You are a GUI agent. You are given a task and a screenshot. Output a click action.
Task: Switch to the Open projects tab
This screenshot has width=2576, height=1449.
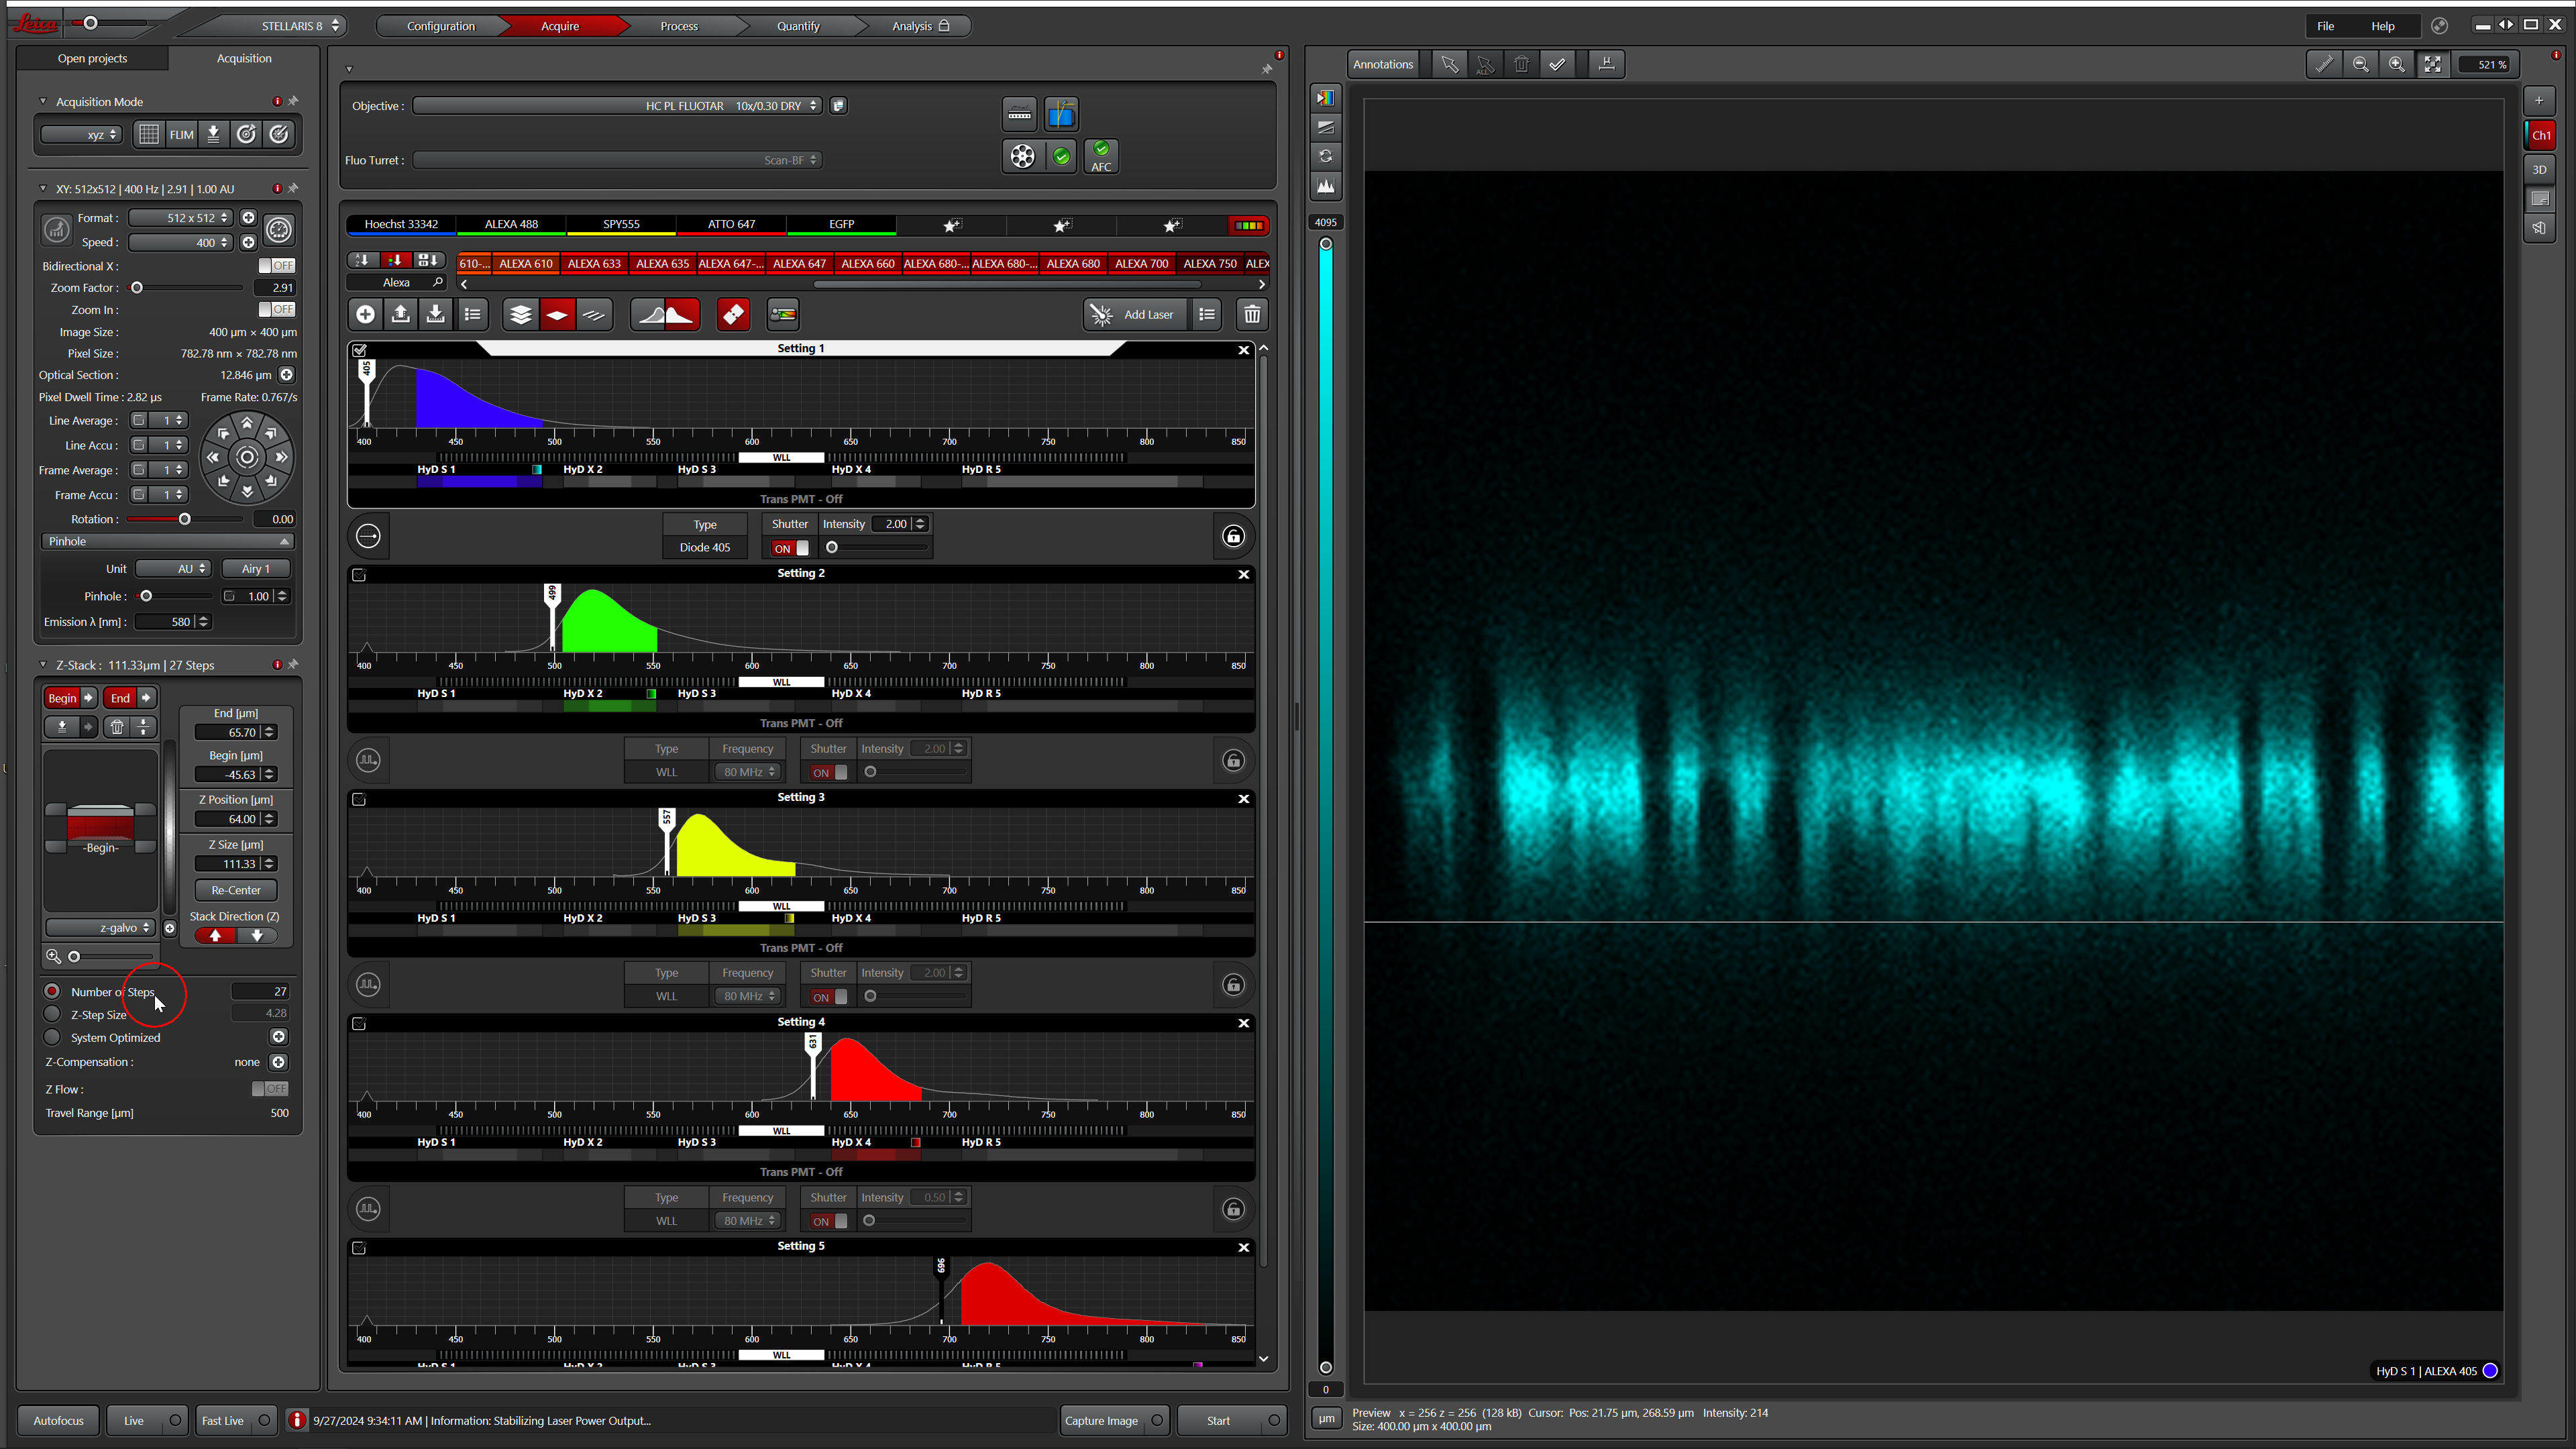click(92, 58)
